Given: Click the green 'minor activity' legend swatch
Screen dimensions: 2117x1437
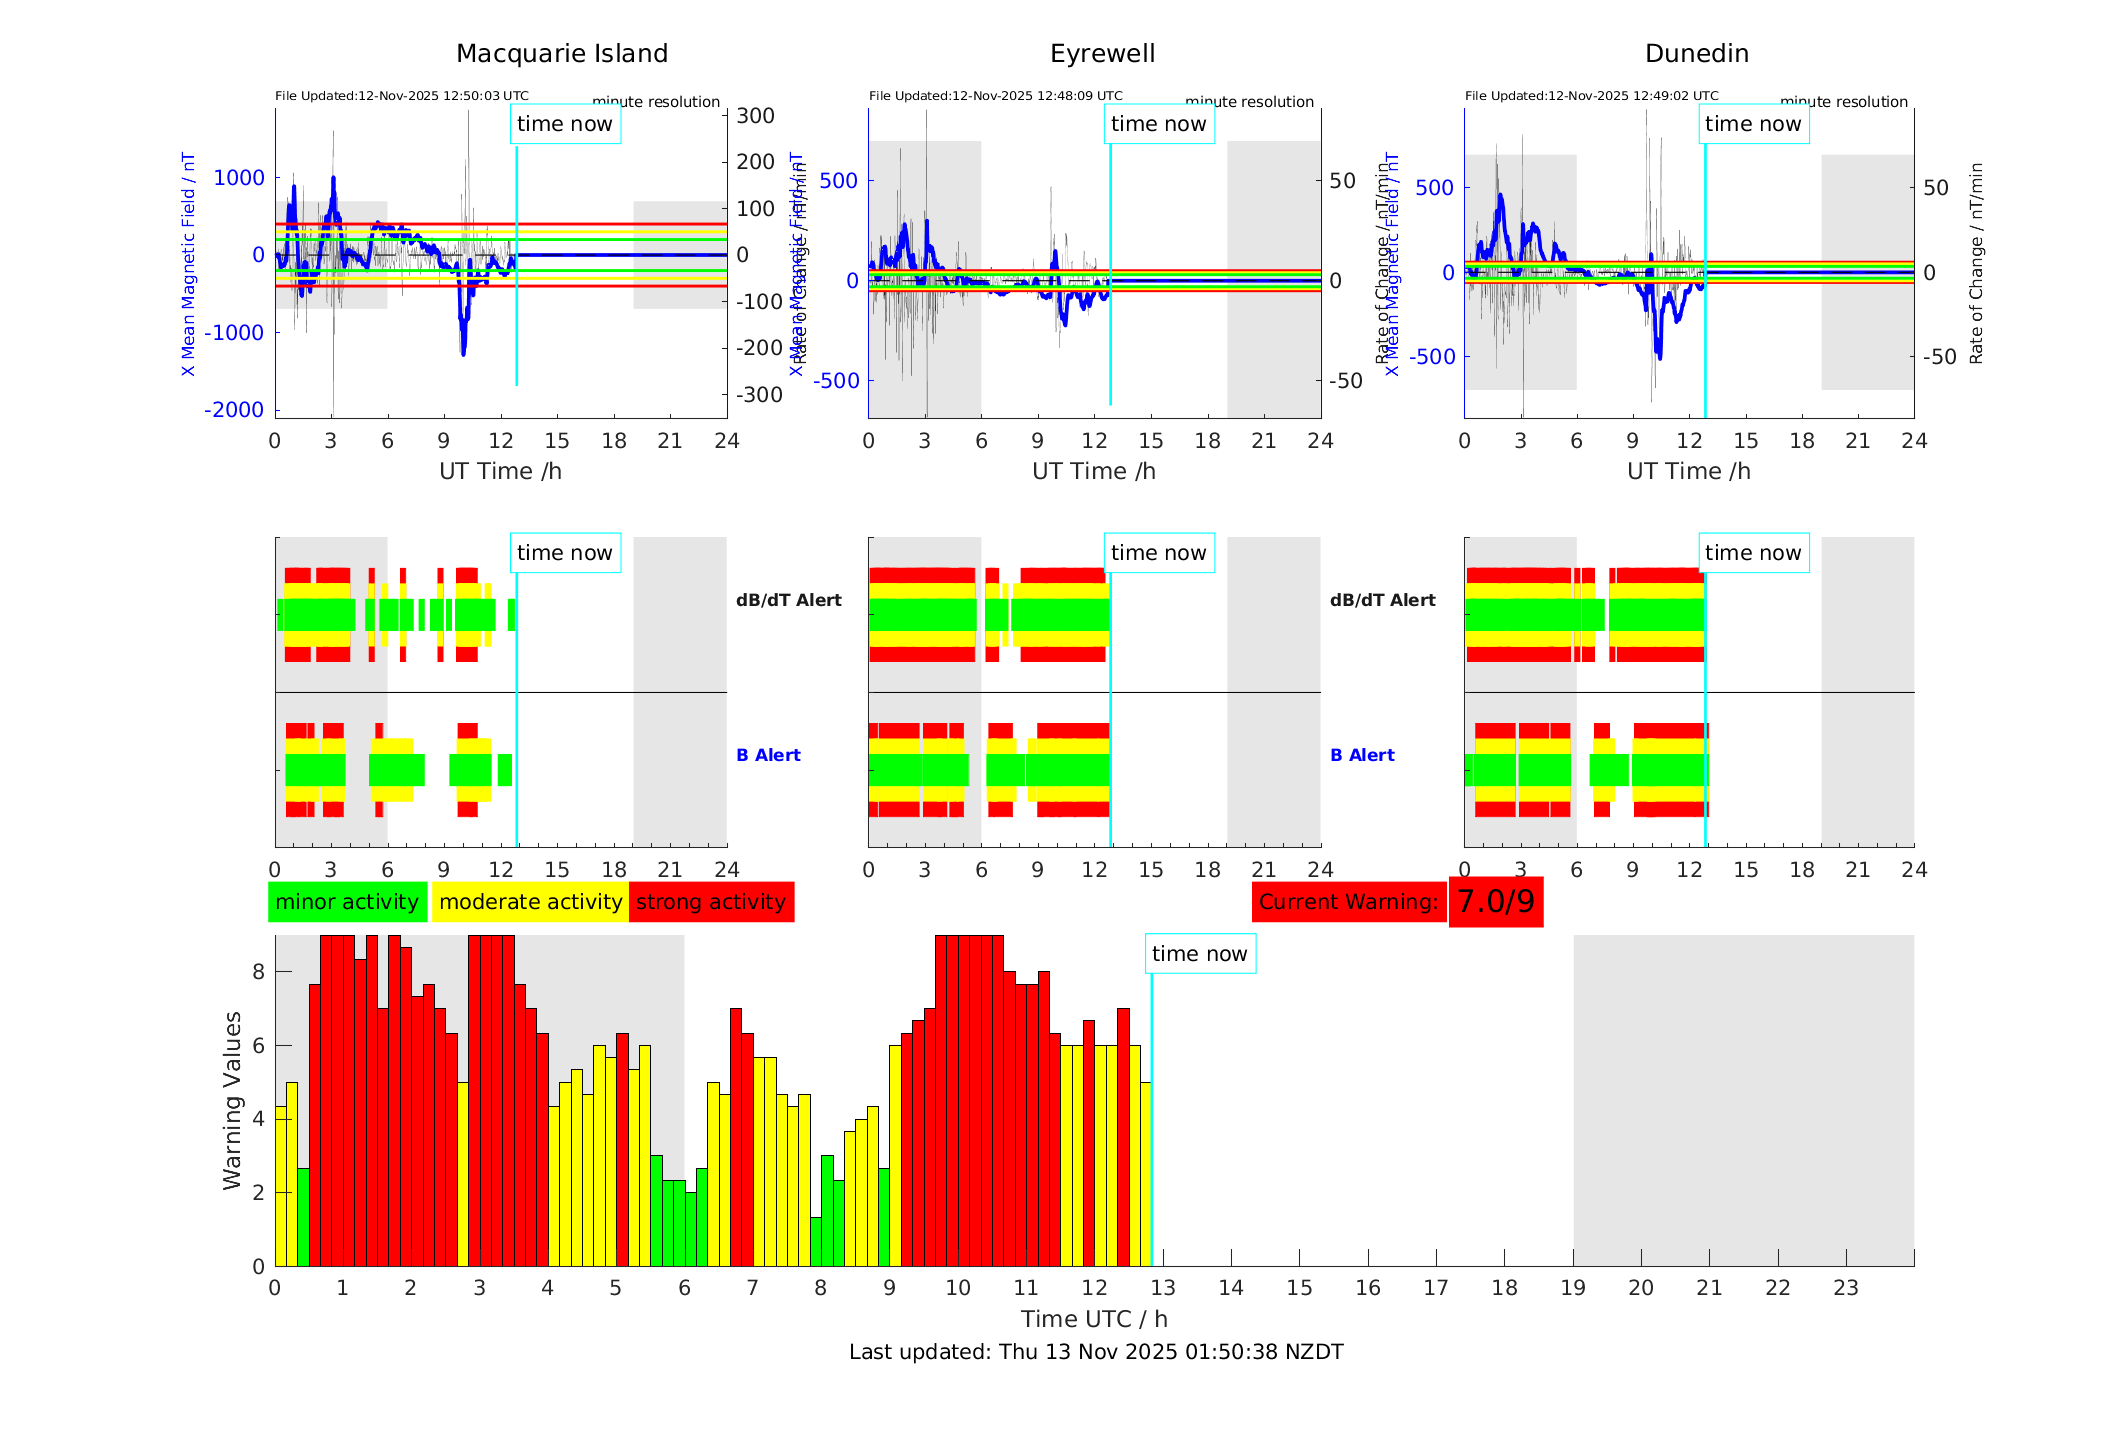Looking at the screenshot, I should pyautogui.click(x=347, y=902).
